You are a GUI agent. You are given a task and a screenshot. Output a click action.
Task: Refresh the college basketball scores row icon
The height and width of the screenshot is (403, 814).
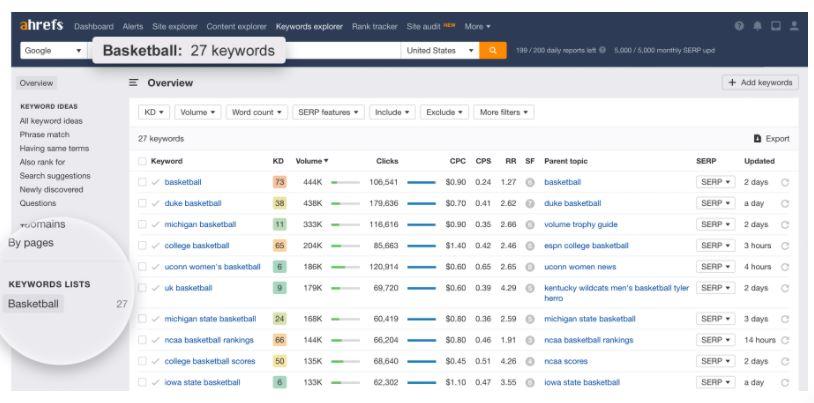click(785, 361)
